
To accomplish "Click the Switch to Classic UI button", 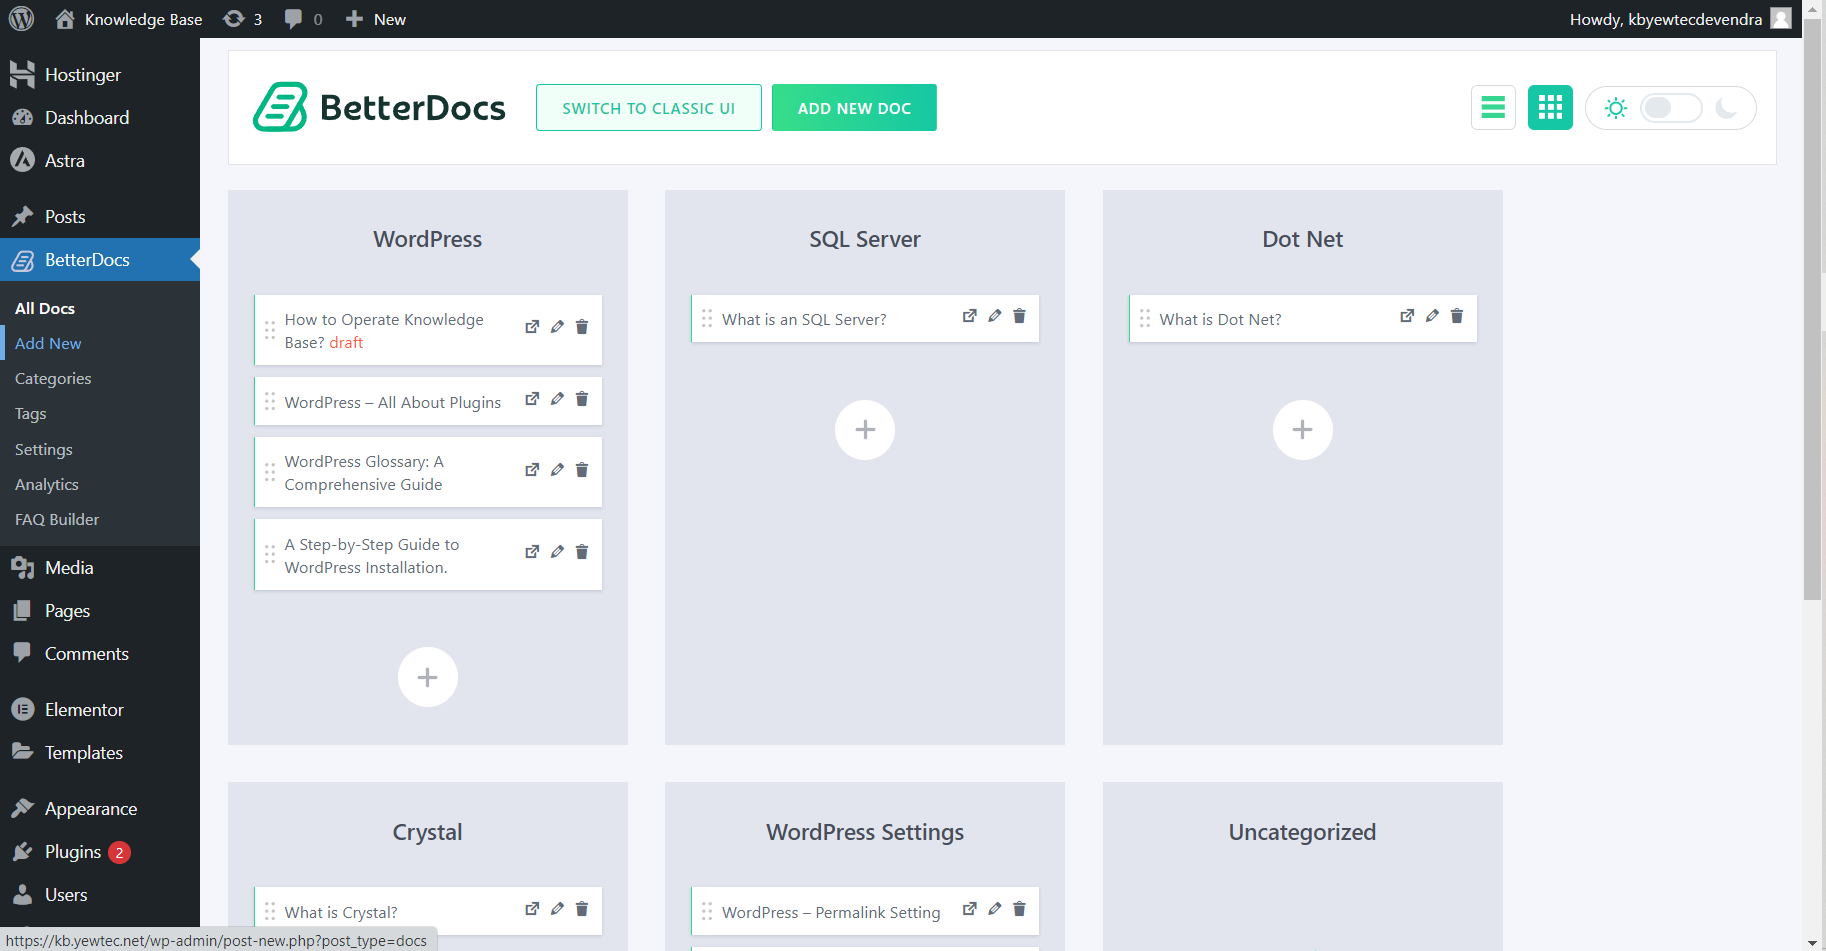I will pos(649,108).
